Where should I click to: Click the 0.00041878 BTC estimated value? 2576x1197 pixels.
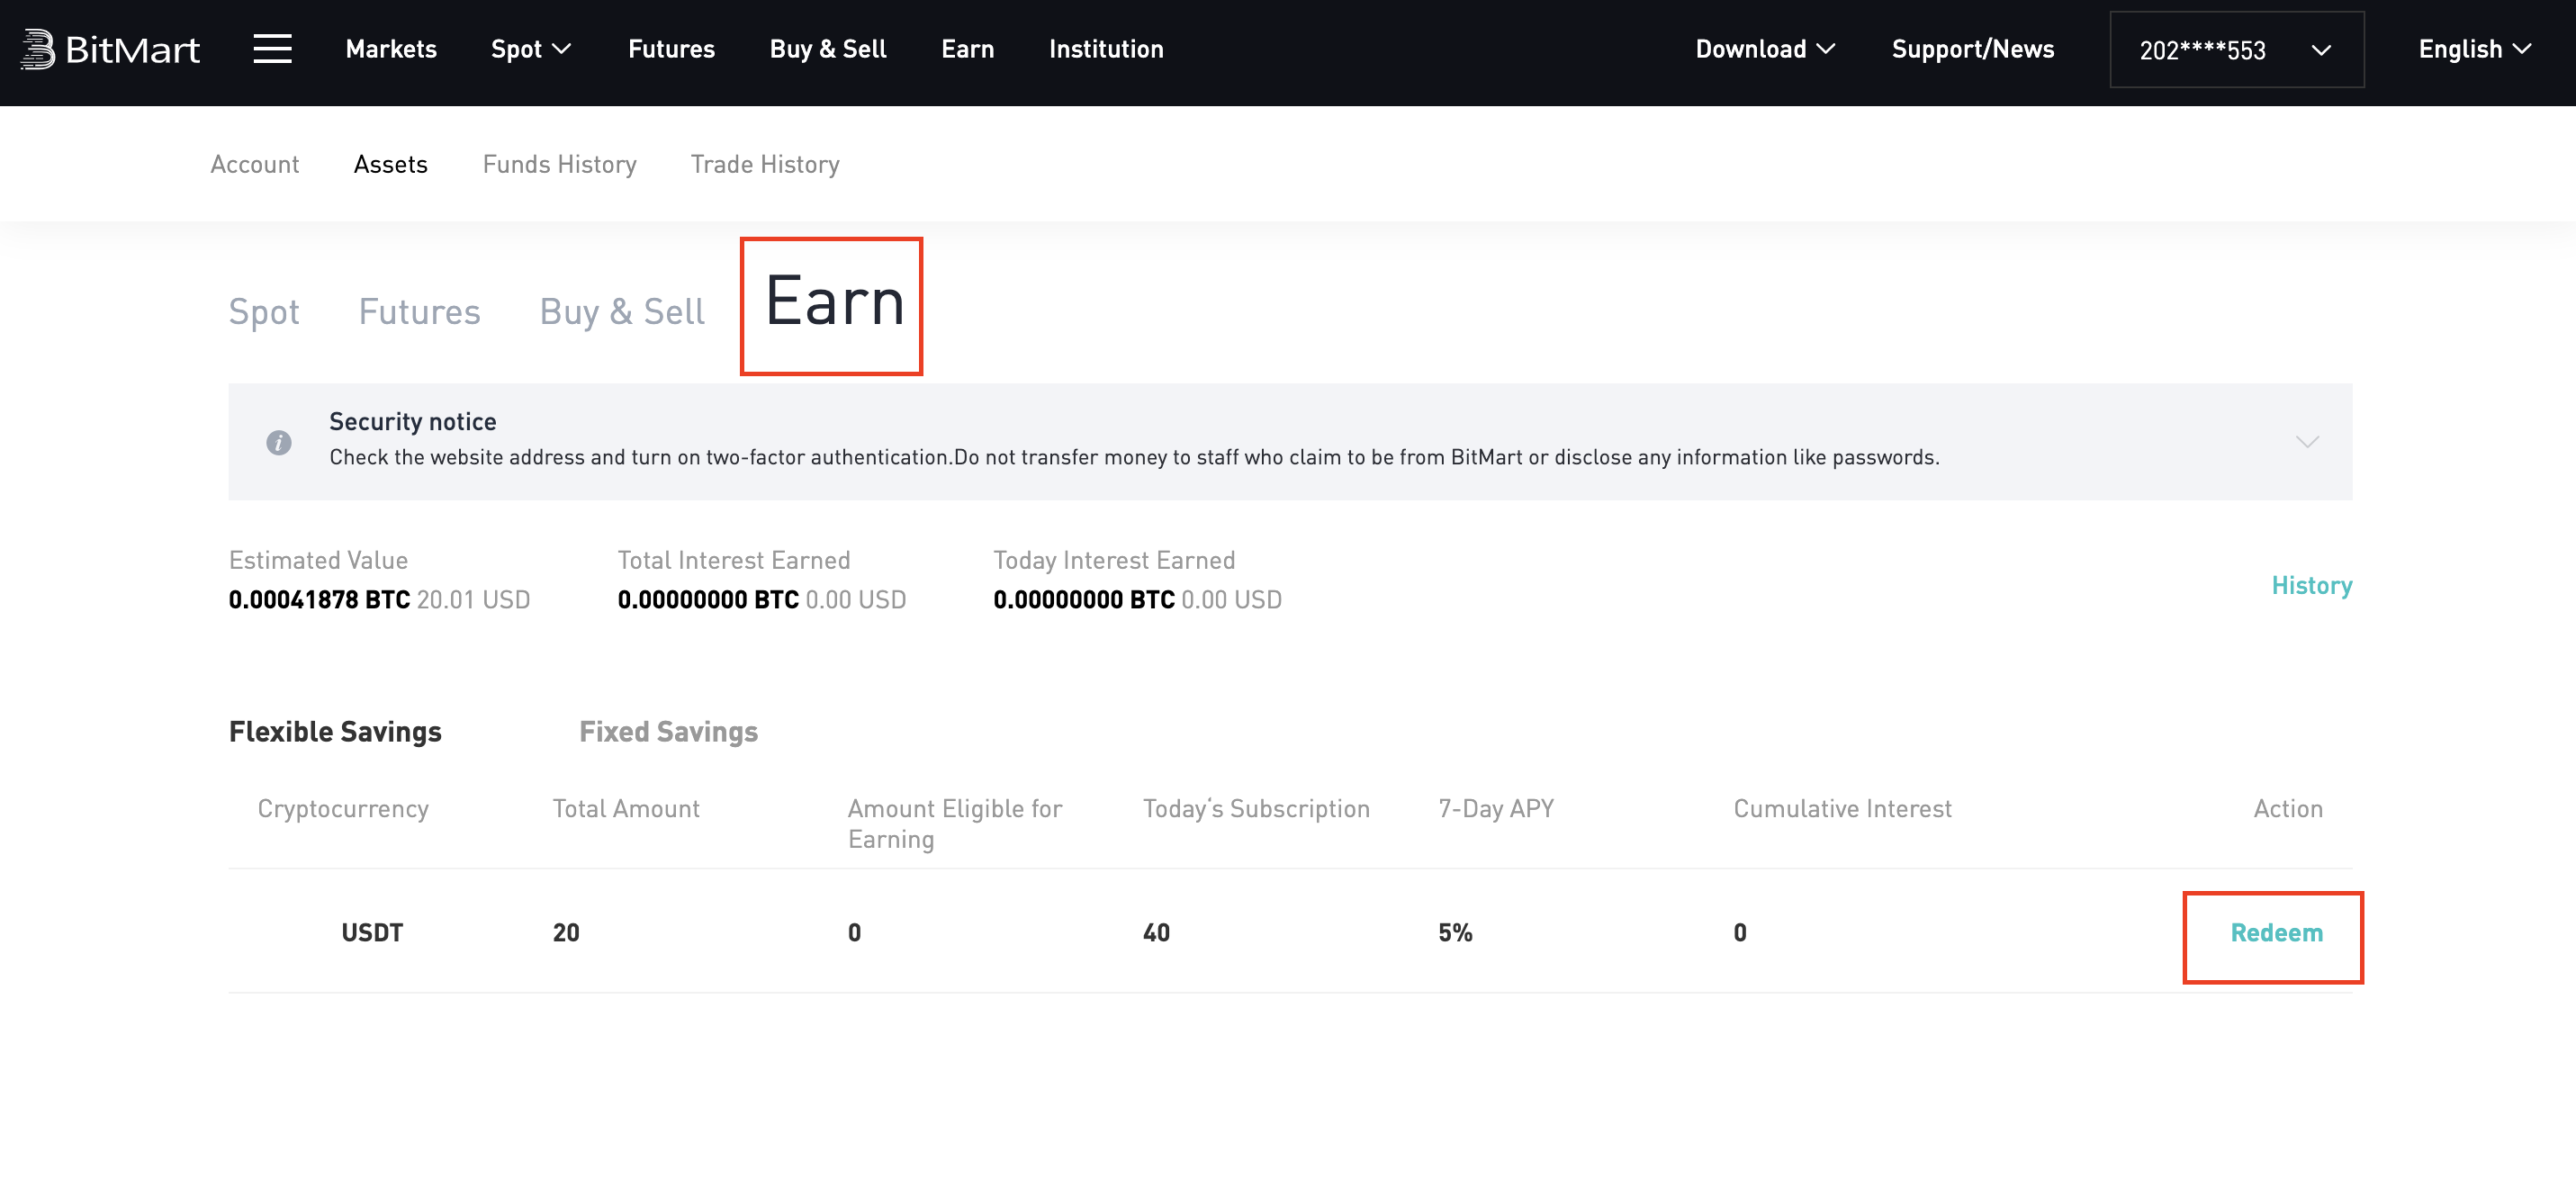point(319,600)
